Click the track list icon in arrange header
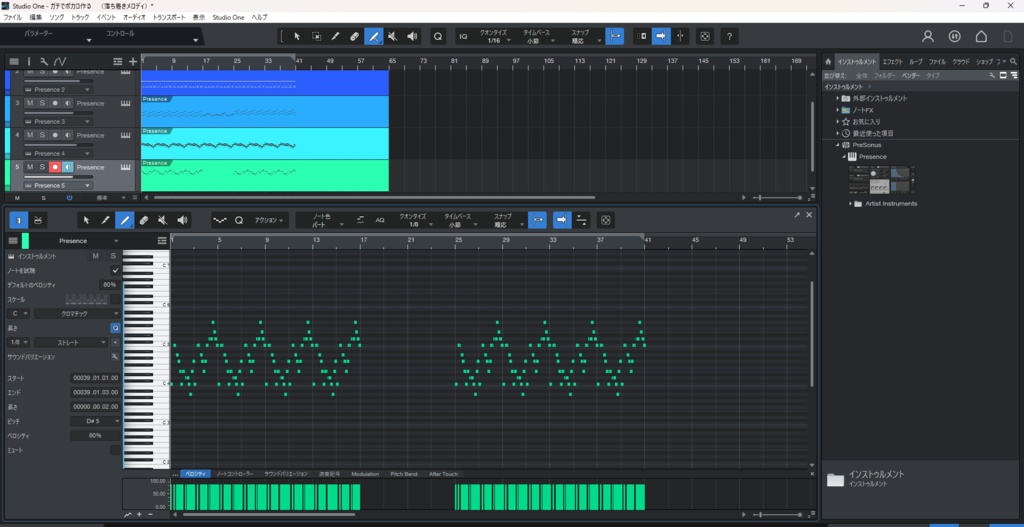The height and width of the screenshot is (527, 1024). point(14,61)
